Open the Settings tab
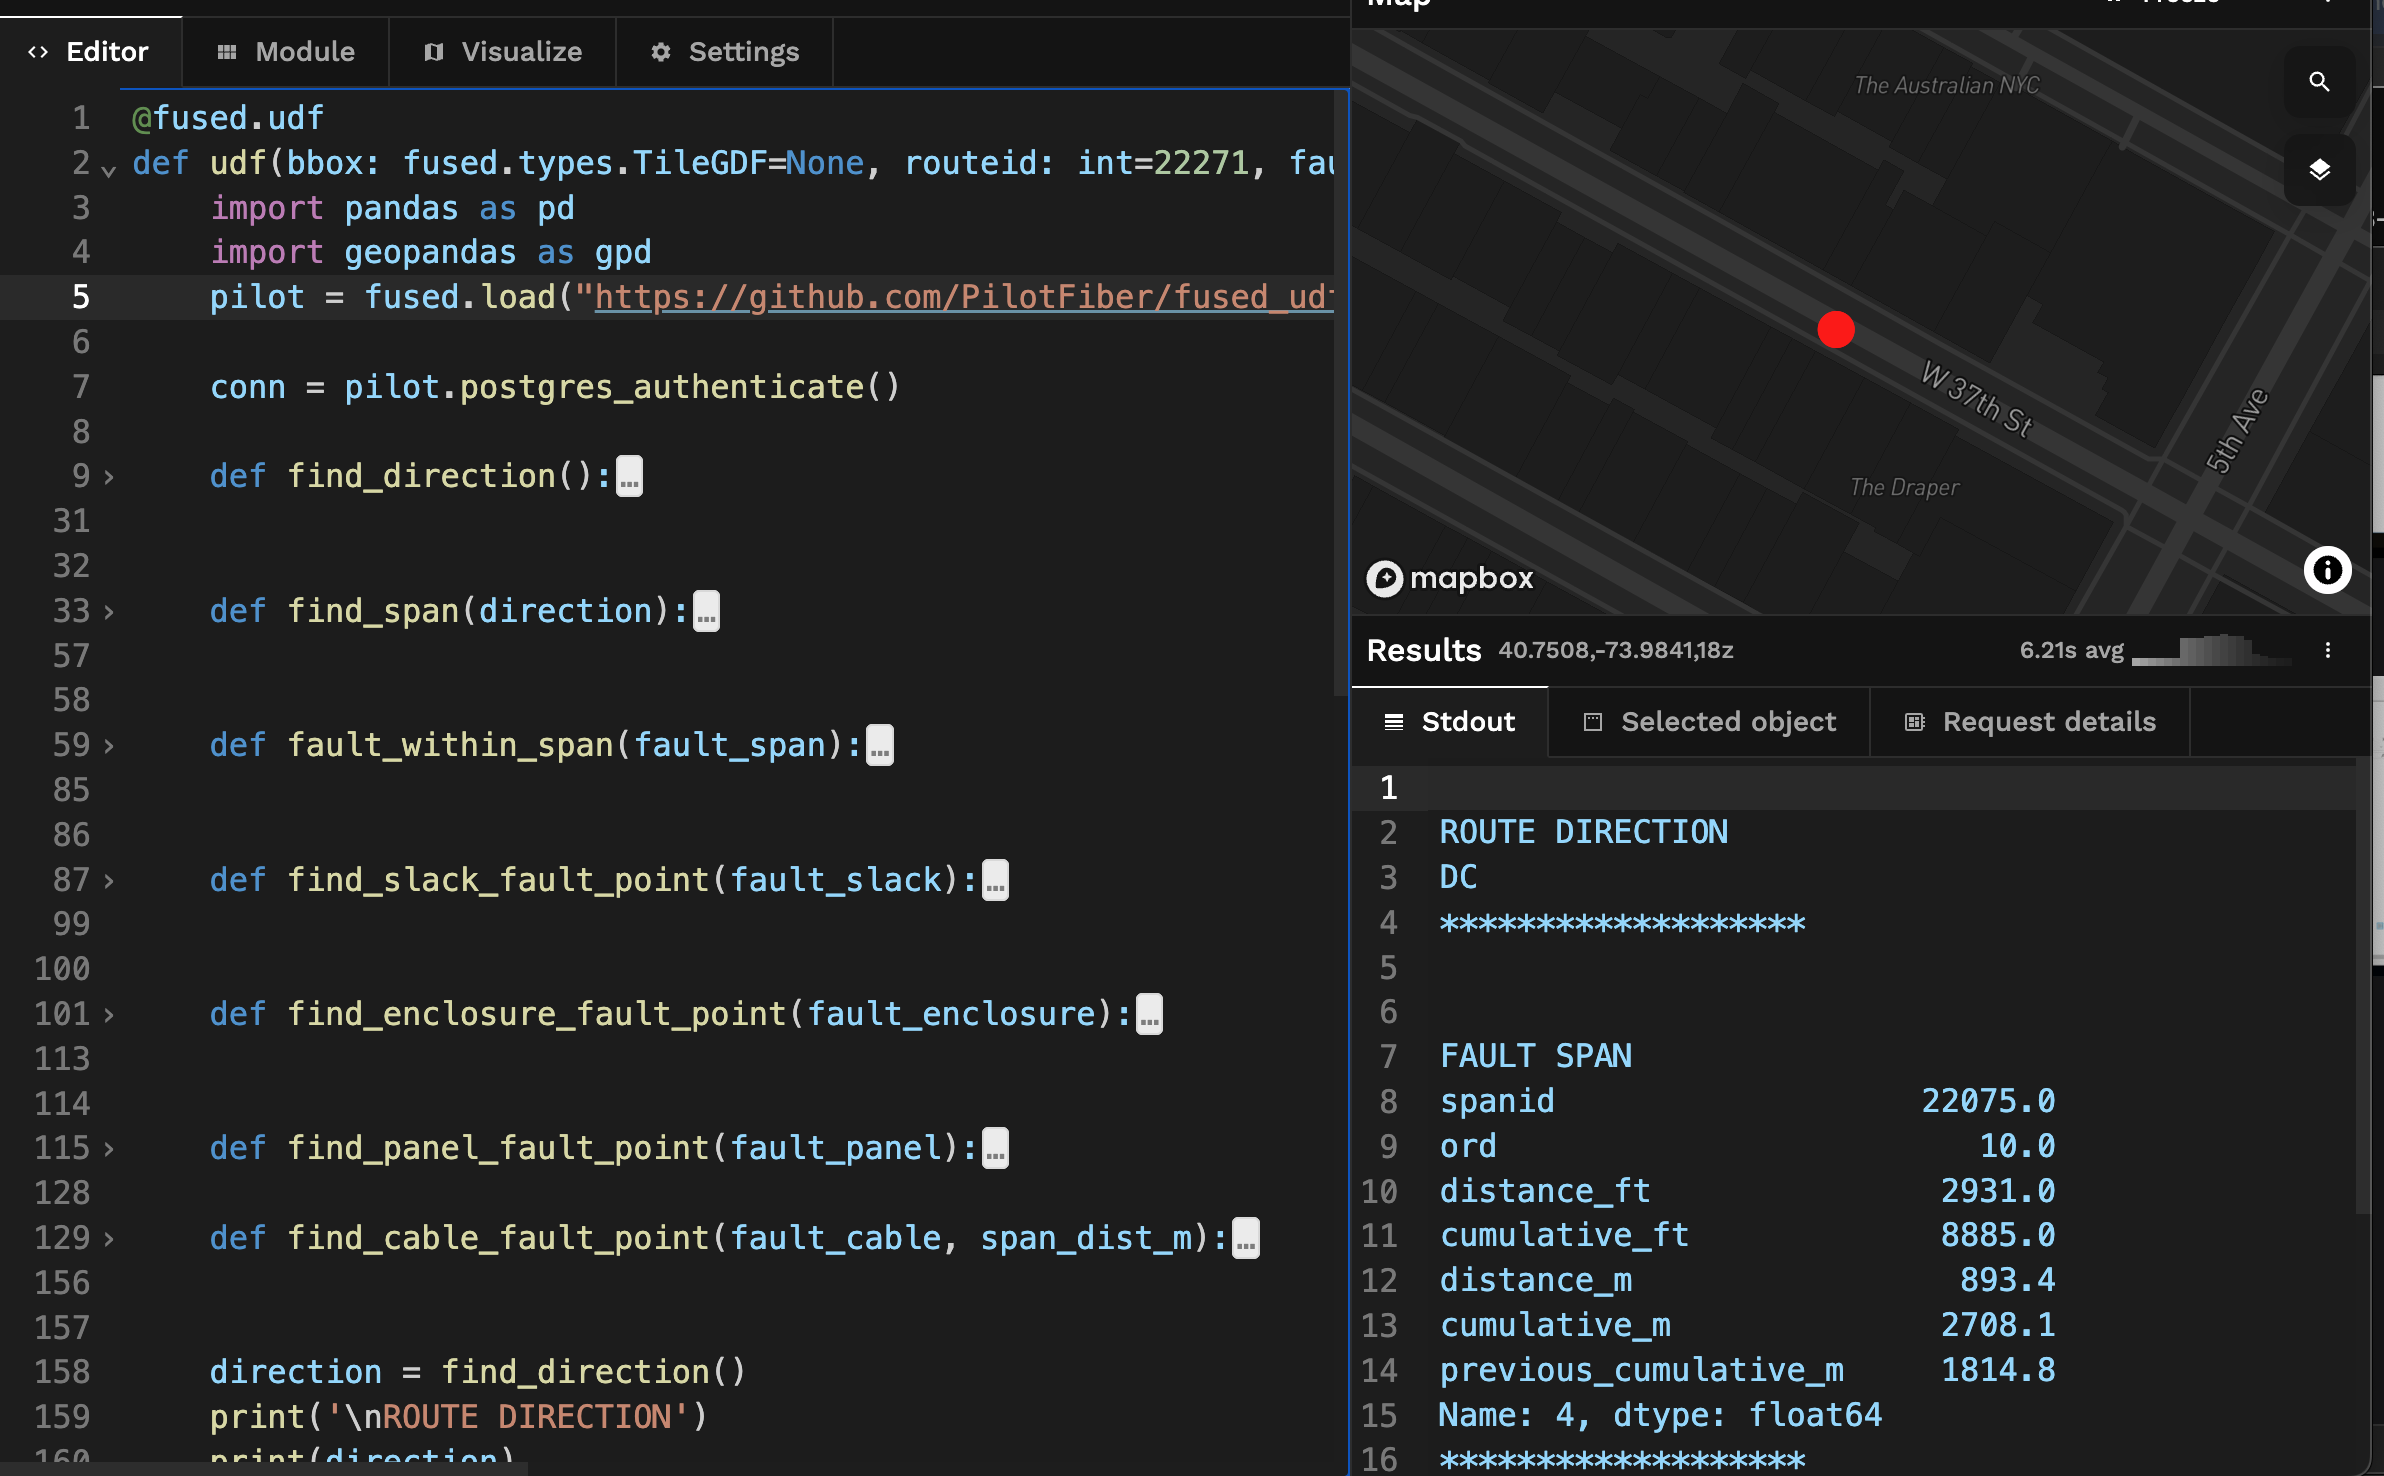2384x1476 pixels. [x=725, y=52]
